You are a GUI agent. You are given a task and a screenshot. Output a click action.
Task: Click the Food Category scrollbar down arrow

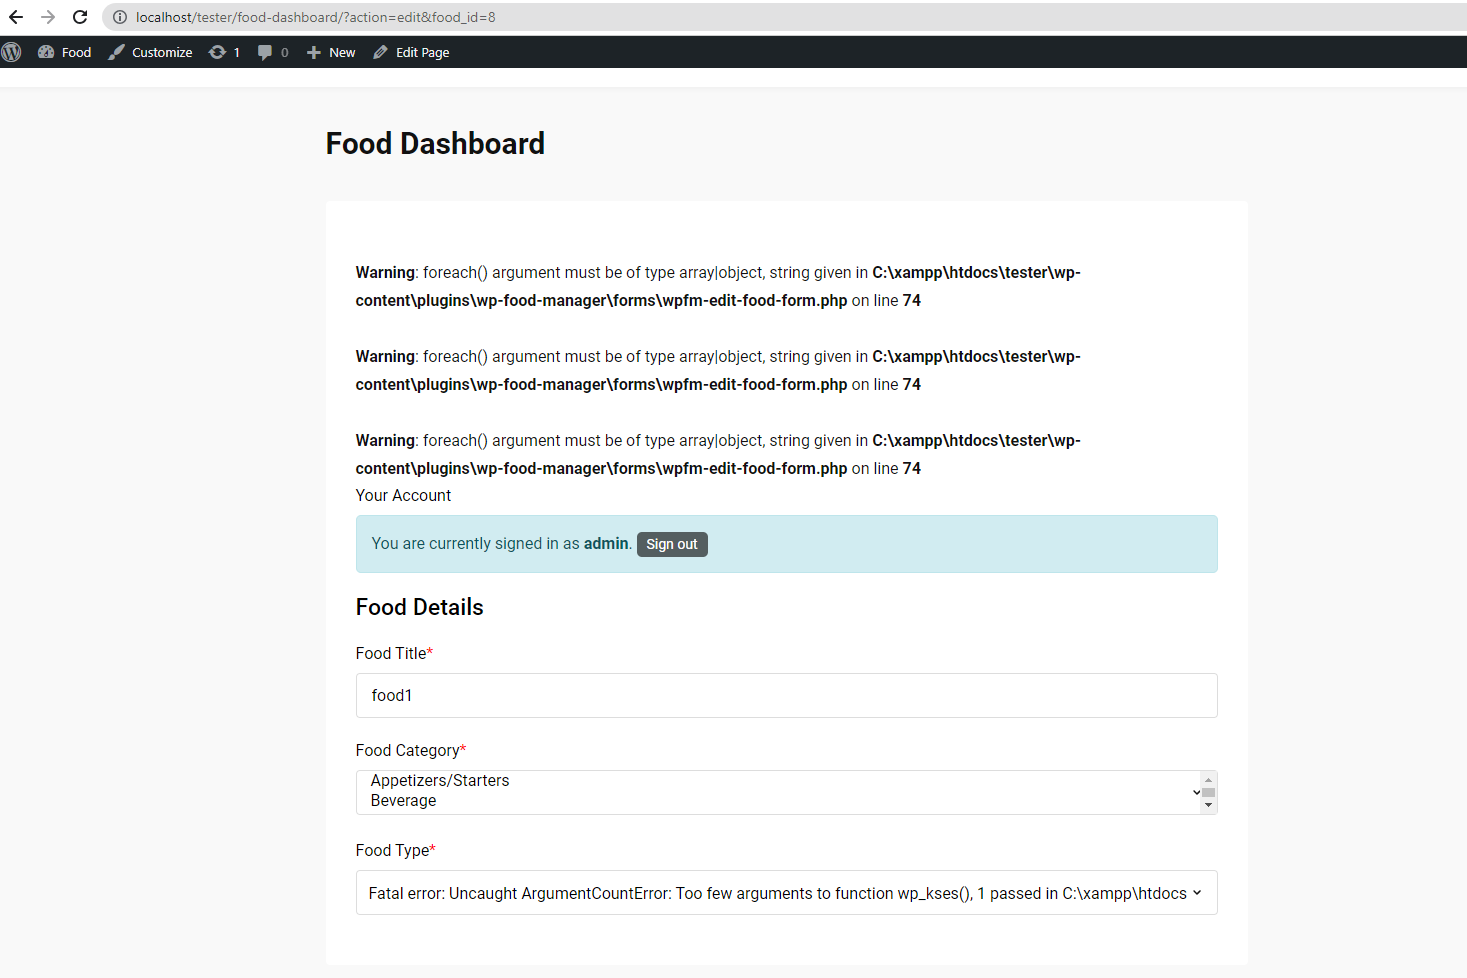point(1208,804)
